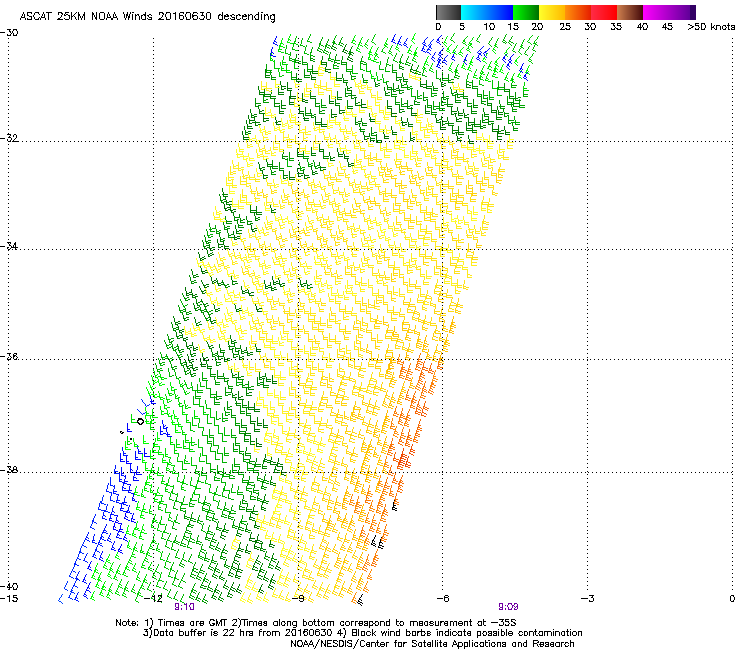This screenshot has height=650, width=740.
Task: Click the yellow 20-25 knots color swatch
Action: [x=552, y=12]
